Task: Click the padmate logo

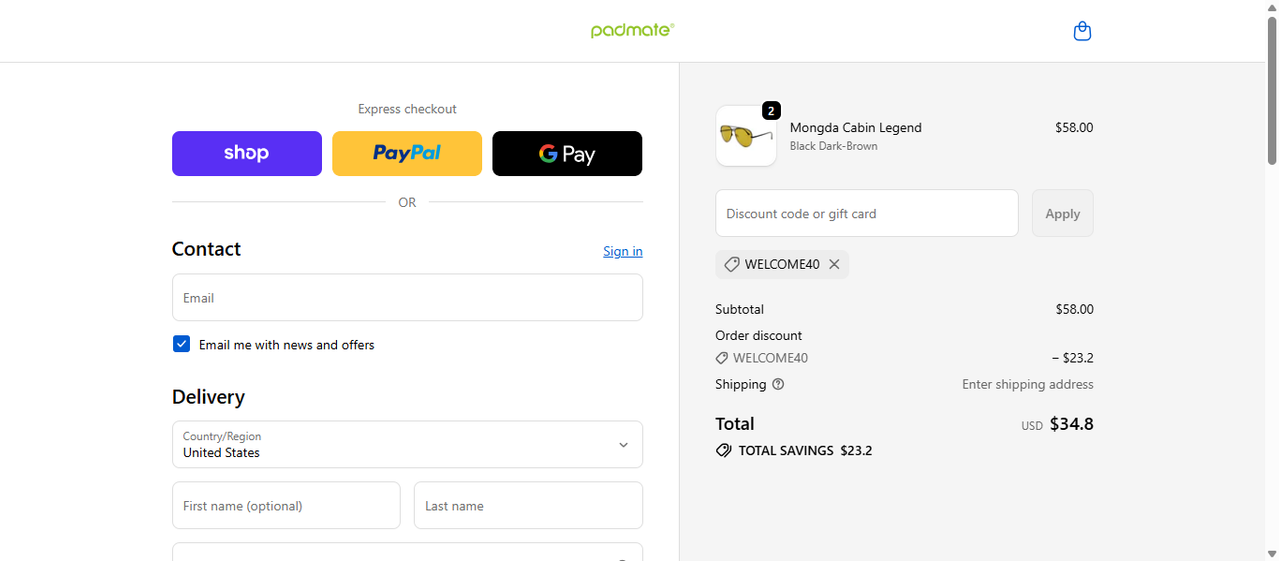Action: 632,30
